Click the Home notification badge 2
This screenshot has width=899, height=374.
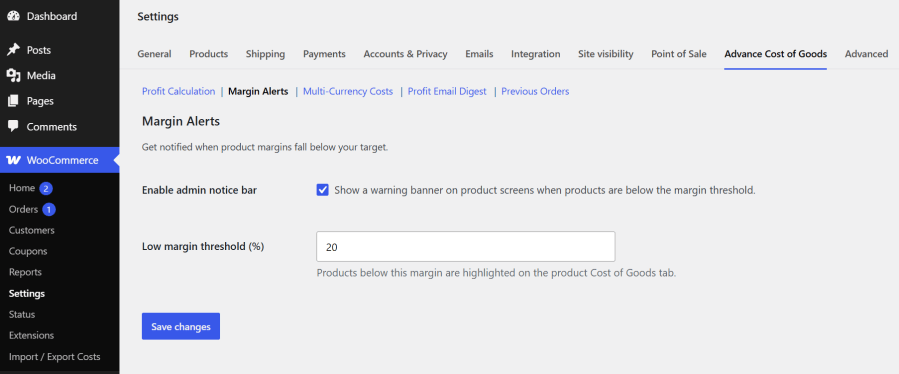(46, 188)
